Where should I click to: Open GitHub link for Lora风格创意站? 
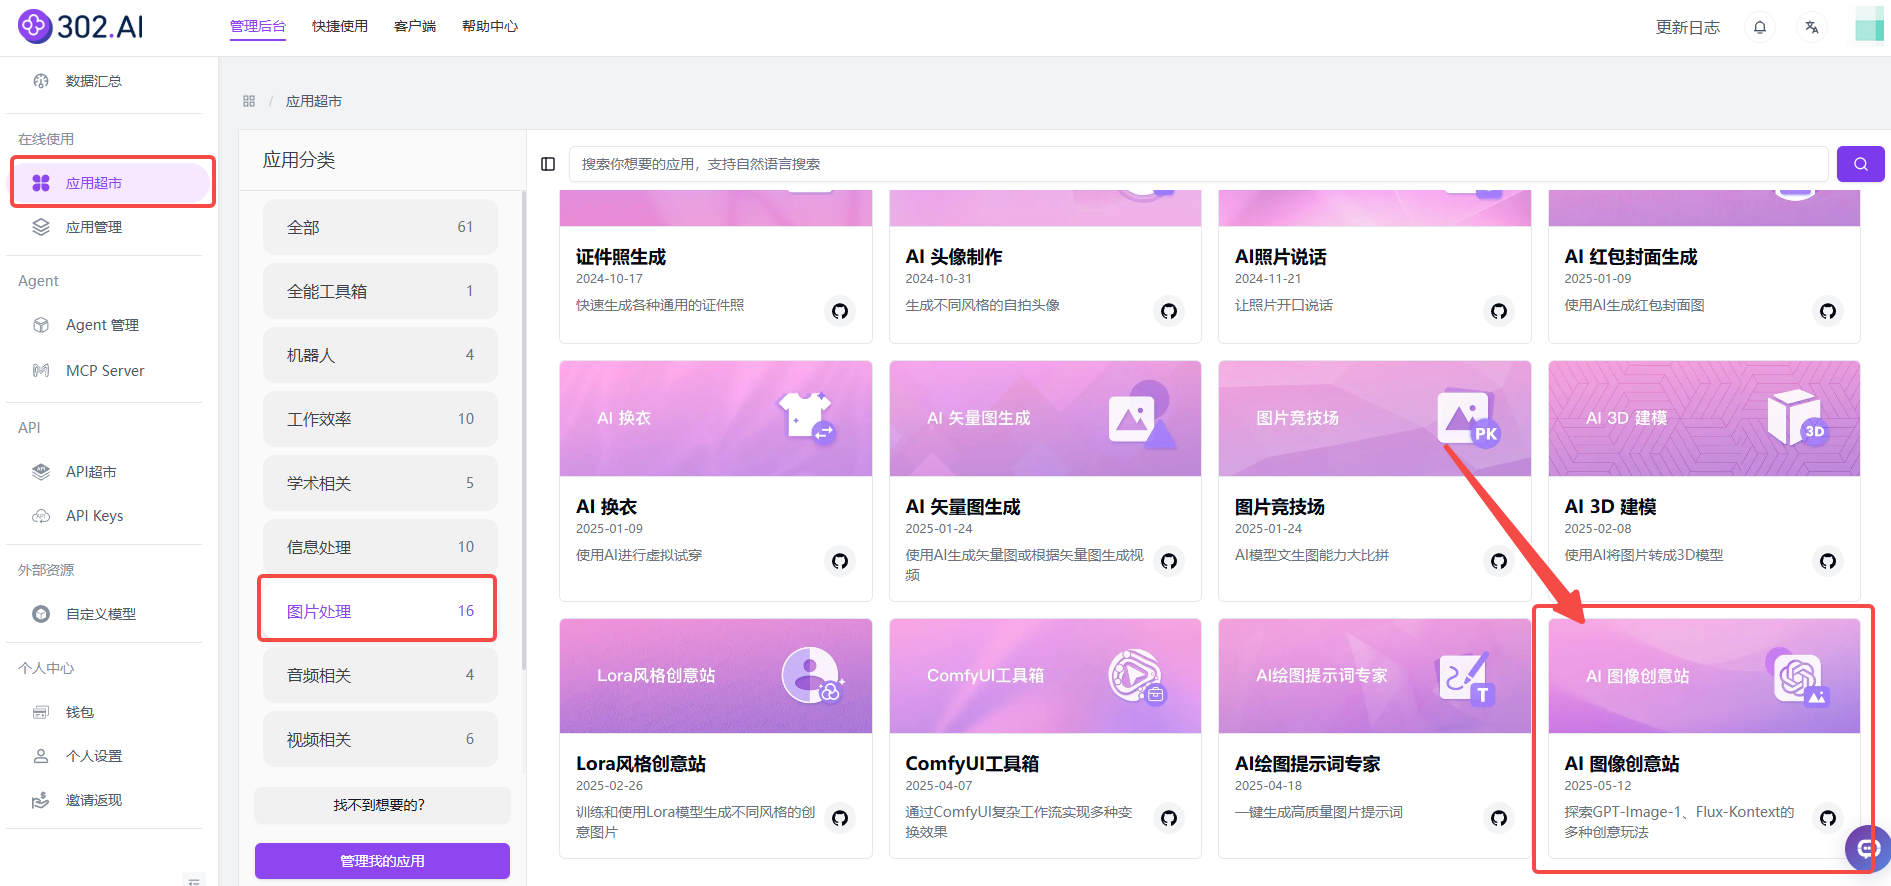[840, 818]
